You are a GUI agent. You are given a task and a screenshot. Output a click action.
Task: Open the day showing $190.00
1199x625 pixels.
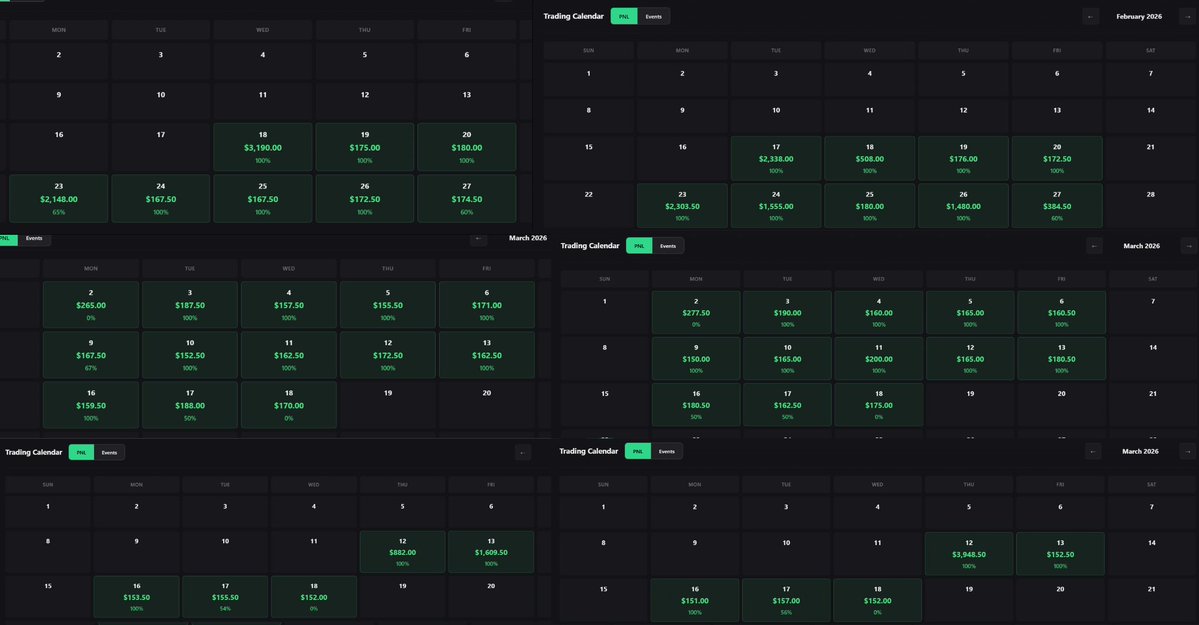point(787,312)
